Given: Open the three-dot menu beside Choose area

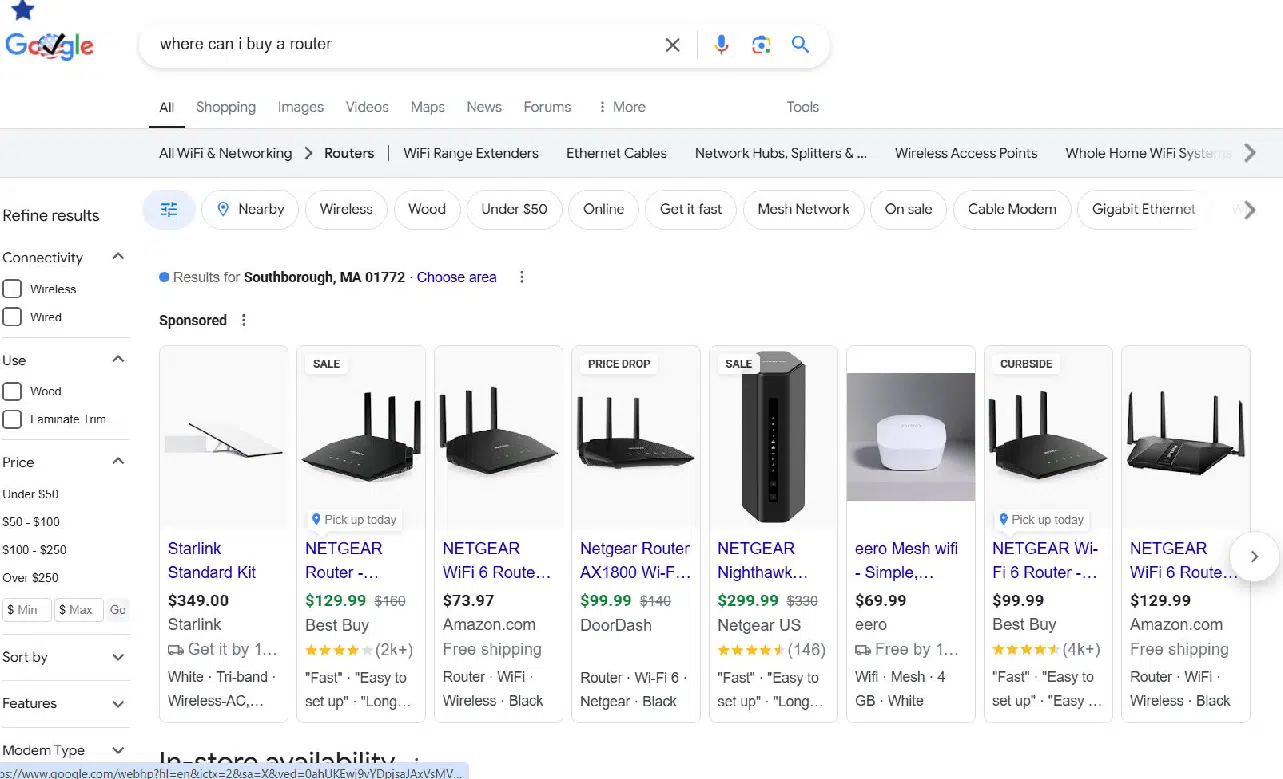Looking at the screenshot, I should (521, 277).
